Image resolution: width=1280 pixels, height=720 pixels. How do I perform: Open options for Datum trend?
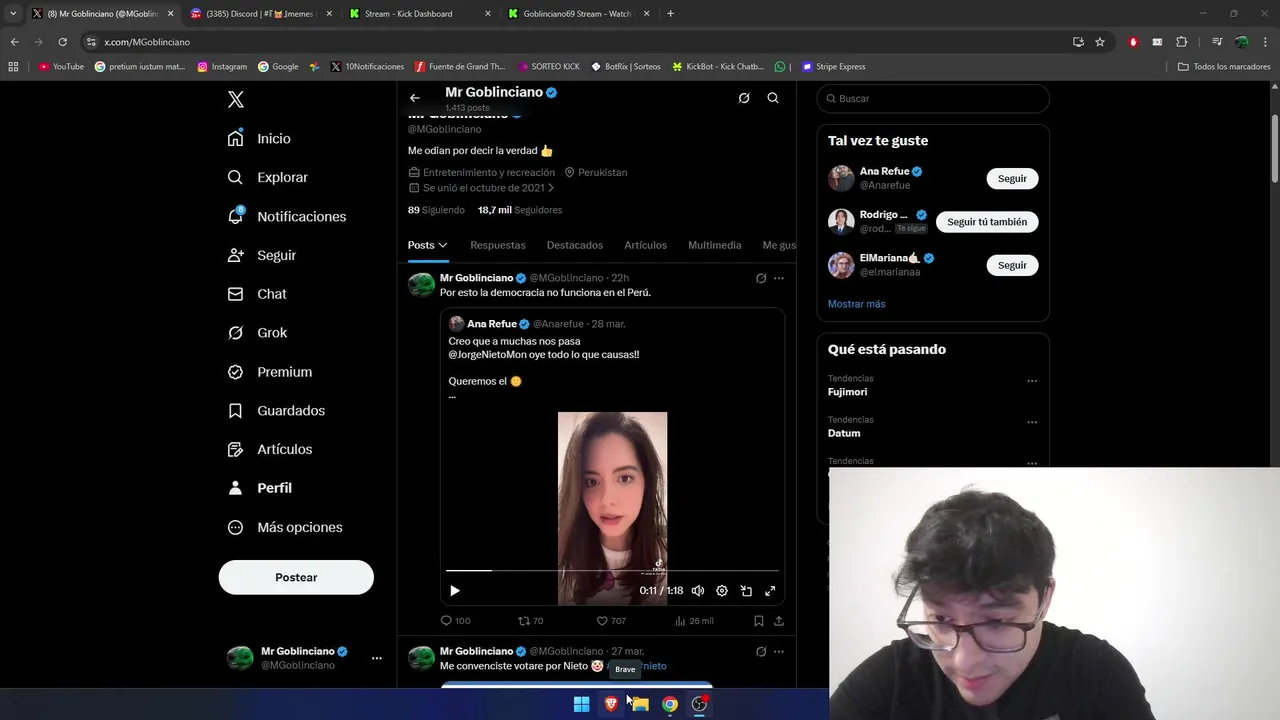pyautogui.click(x=1032, y=422)
